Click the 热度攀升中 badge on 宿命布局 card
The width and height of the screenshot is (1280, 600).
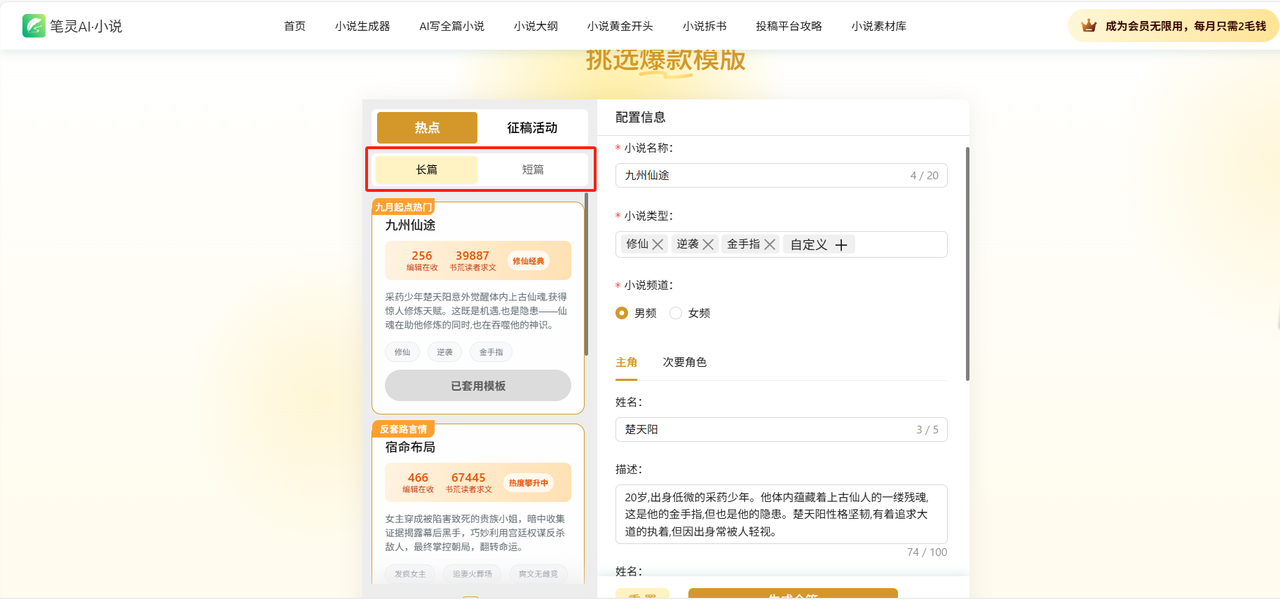coord(529,482)
